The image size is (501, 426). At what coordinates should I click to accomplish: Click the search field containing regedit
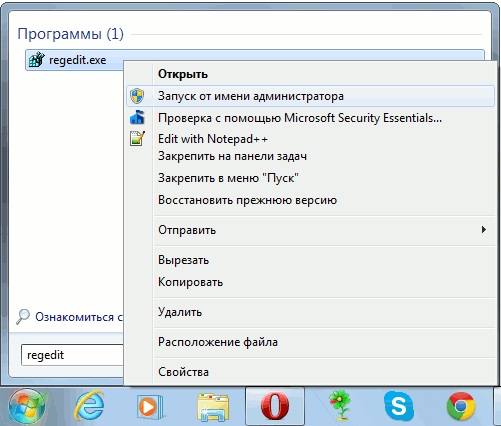(x=72, y=355)
